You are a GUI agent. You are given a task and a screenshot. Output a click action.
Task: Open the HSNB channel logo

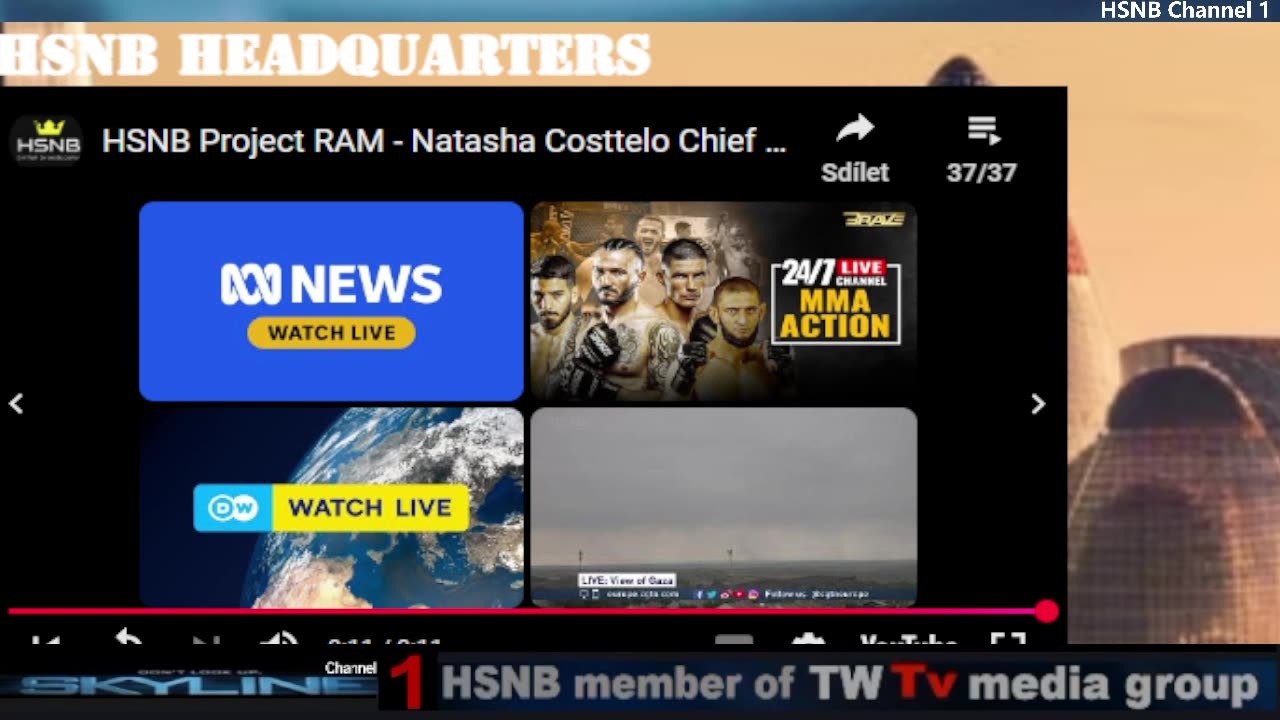point(46,141)
